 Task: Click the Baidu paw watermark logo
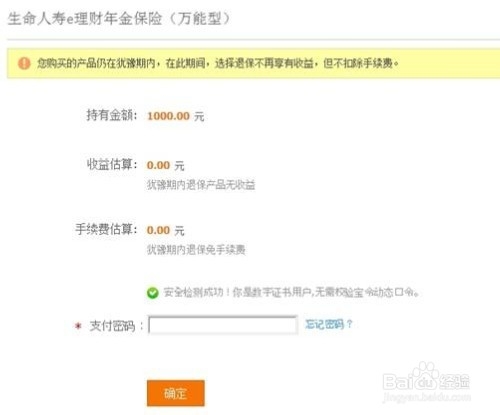pos(424,376)
